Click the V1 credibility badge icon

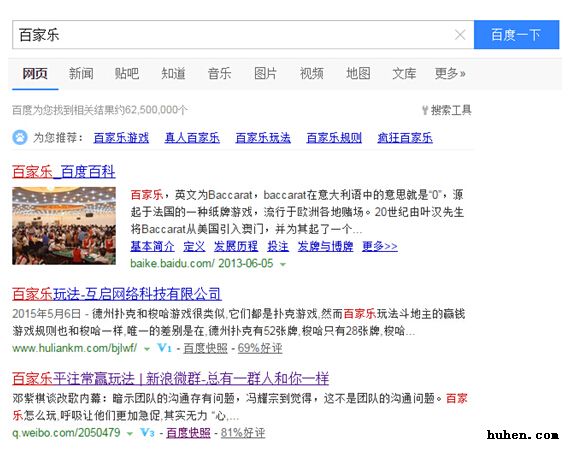pos(164,348)
